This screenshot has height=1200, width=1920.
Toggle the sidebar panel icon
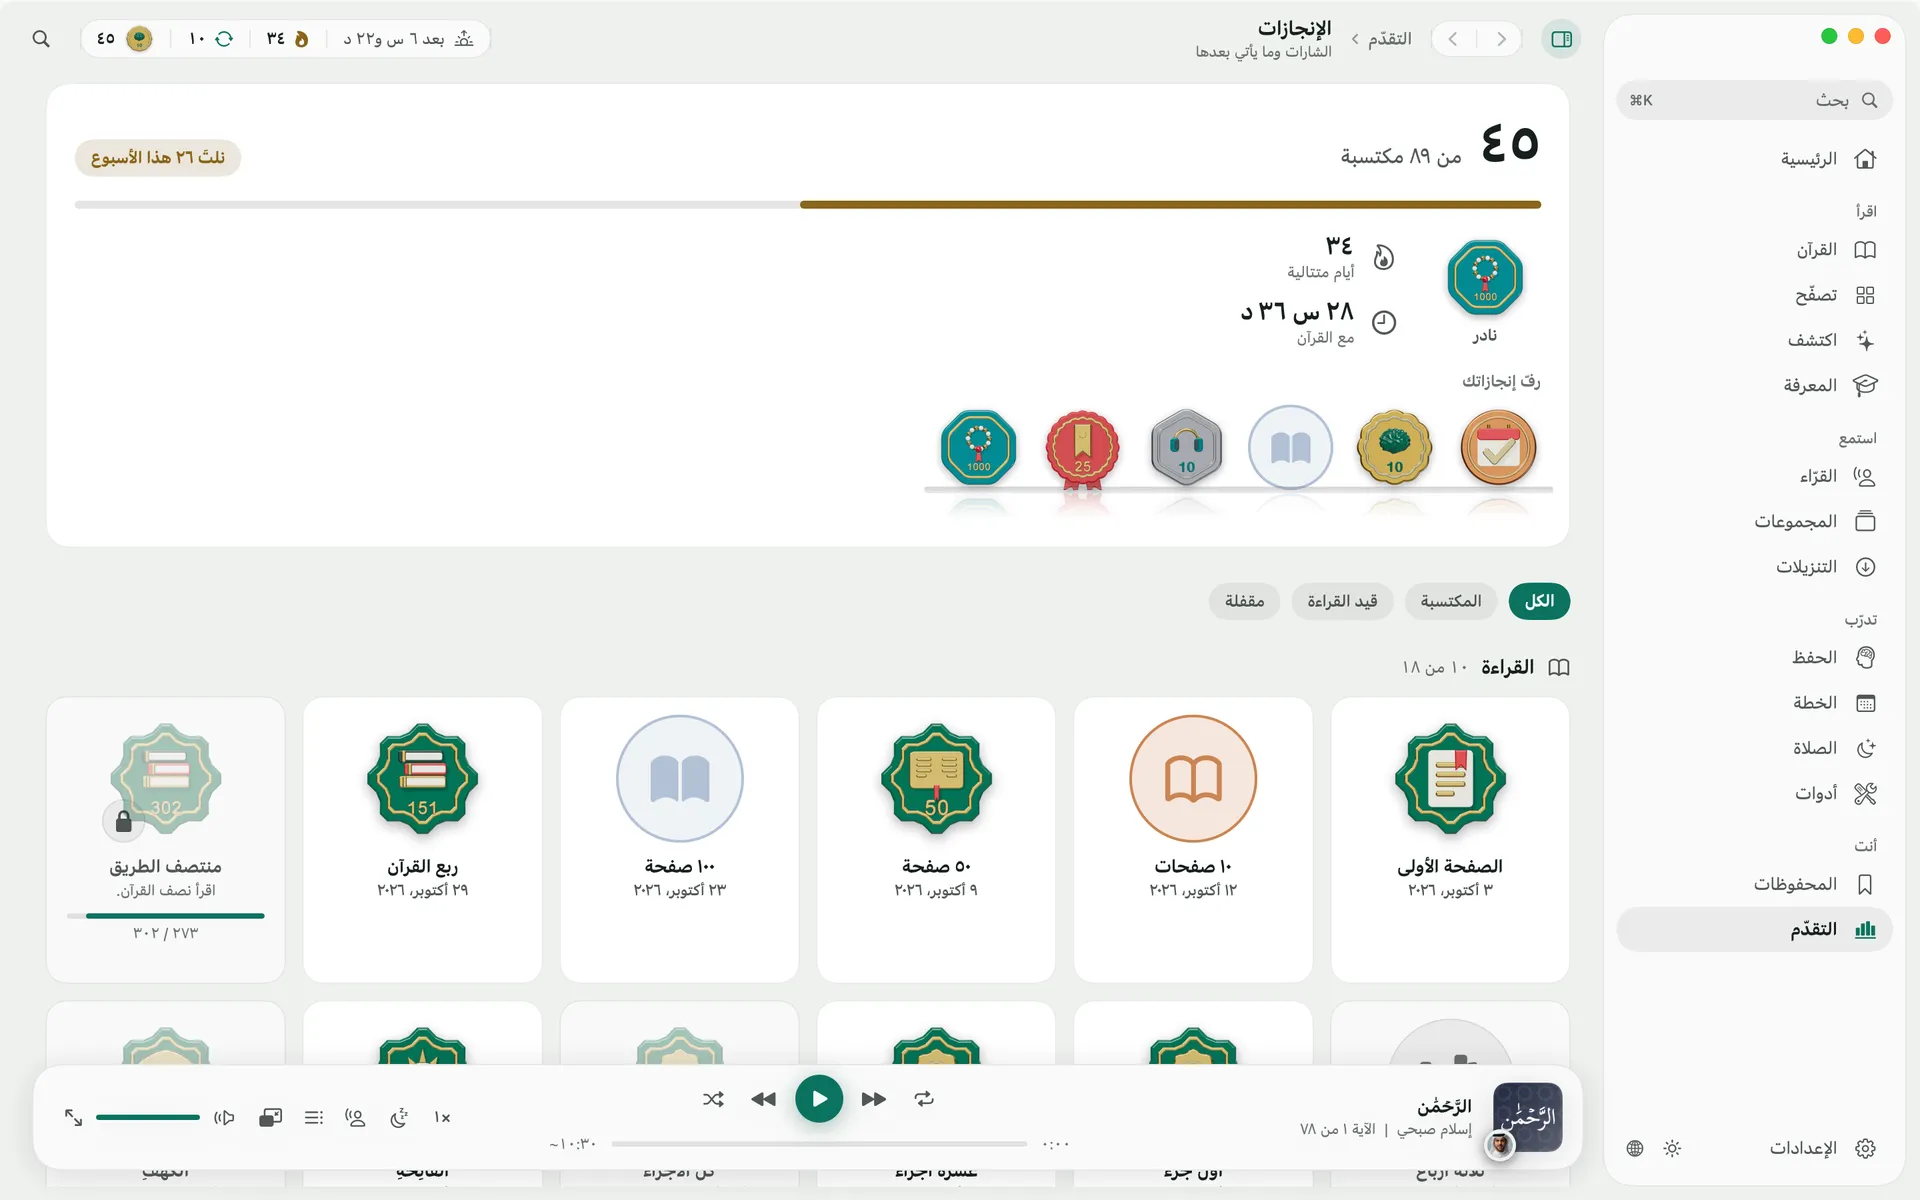[x=1561, y=39]
